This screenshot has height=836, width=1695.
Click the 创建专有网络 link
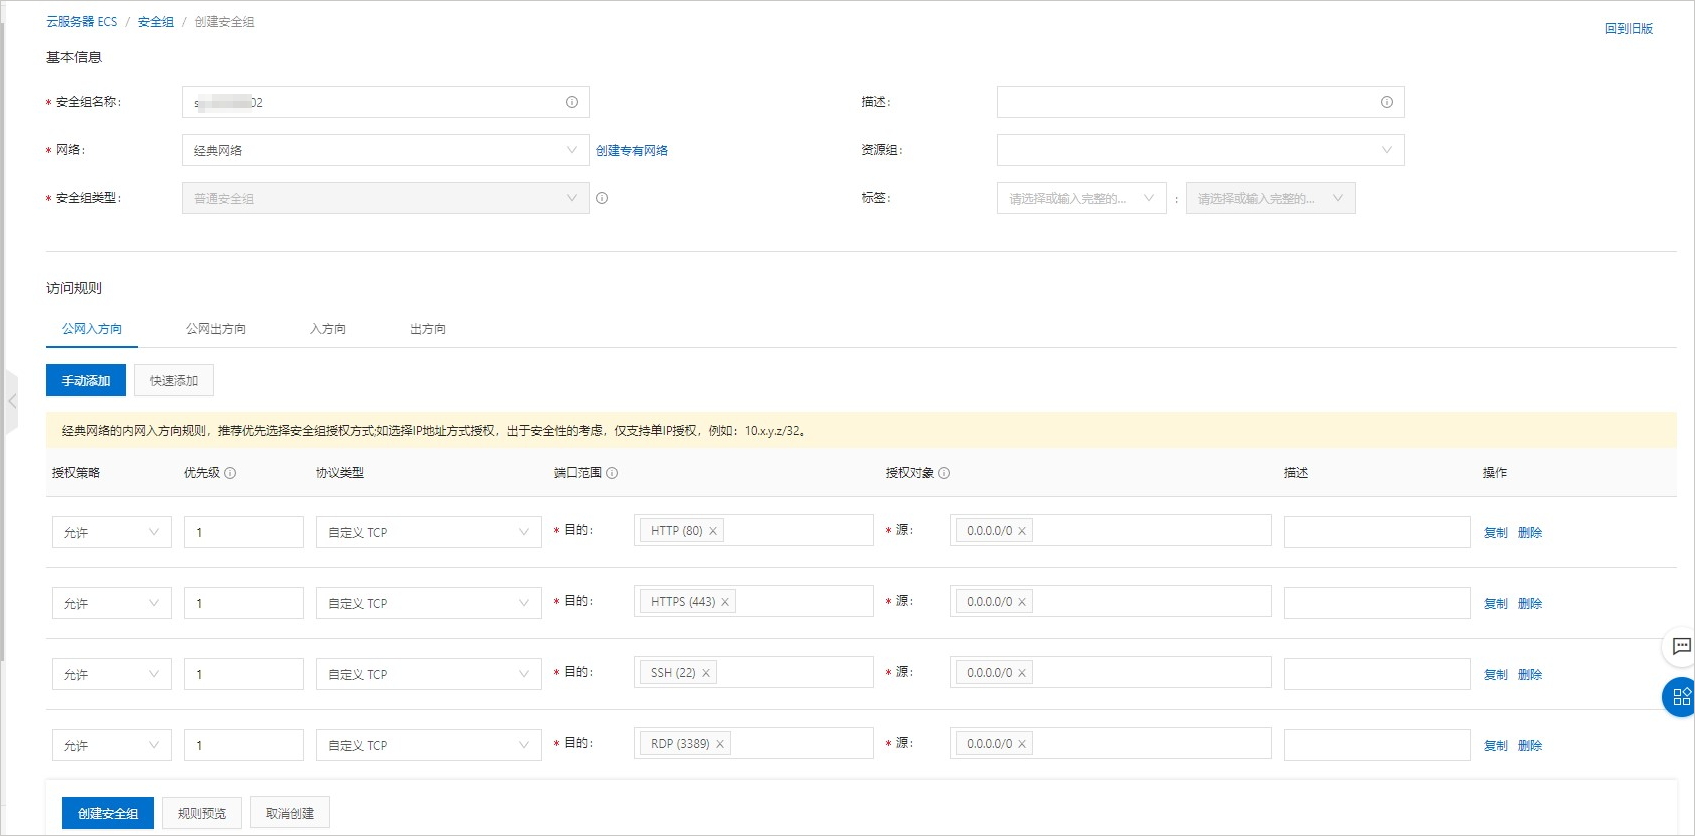(x=632, y=150)
